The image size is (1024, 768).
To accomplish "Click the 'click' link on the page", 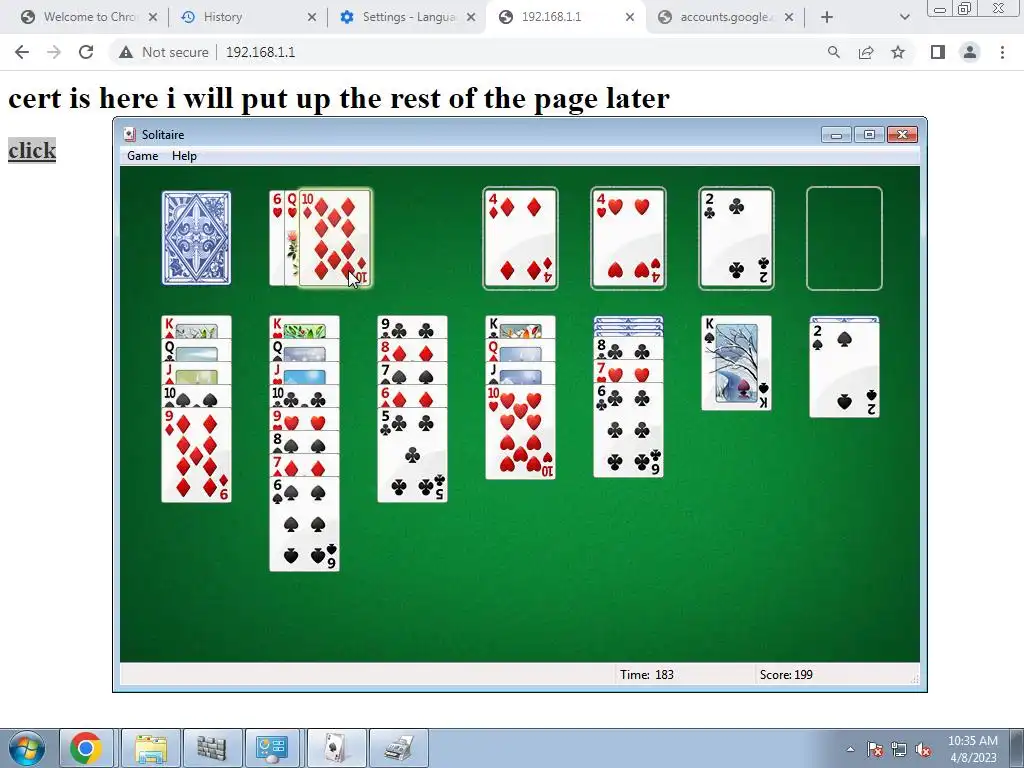I will point(32,150).
